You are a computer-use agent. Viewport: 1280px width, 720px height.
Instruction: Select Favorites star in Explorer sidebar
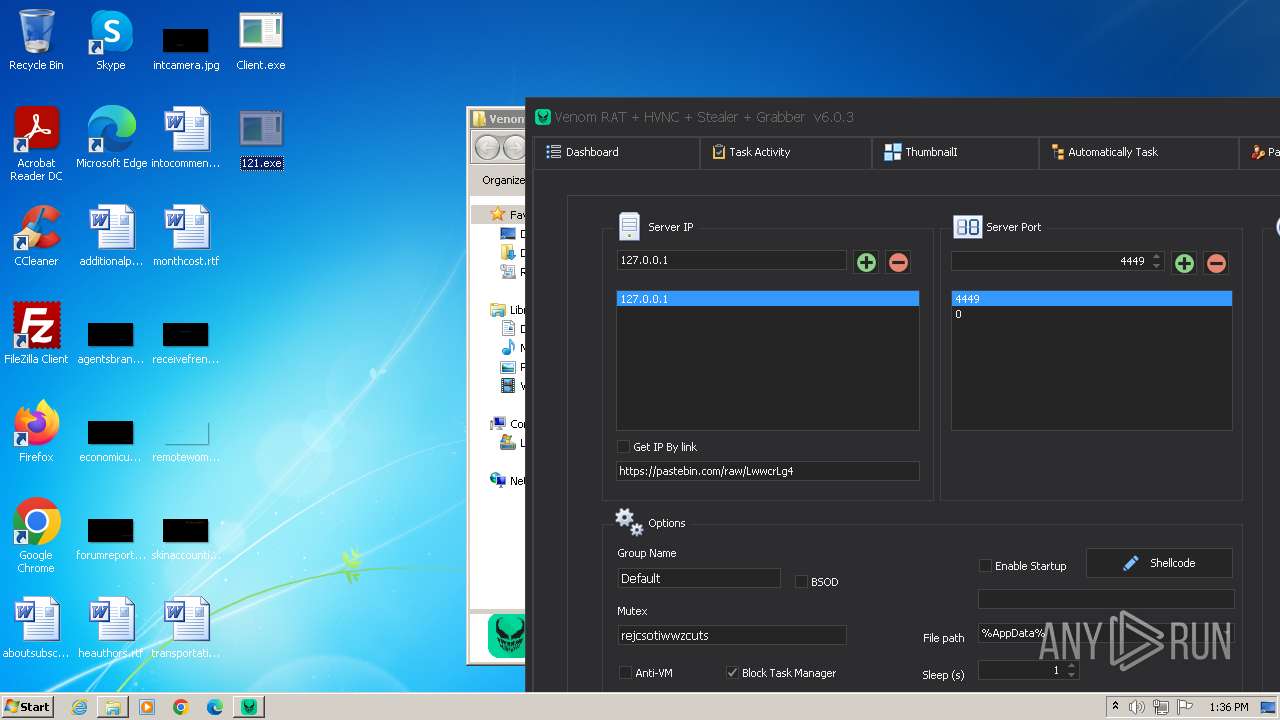498,214
